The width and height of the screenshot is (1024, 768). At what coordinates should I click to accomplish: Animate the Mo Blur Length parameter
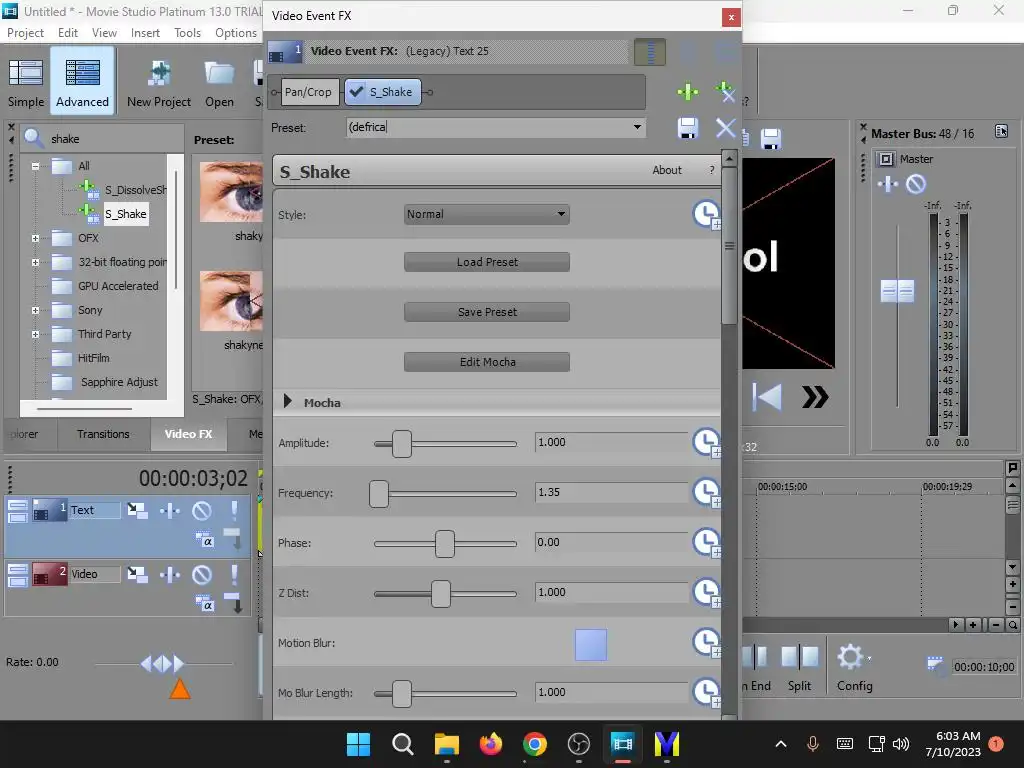pyautogui.click(x=707, y=693)
